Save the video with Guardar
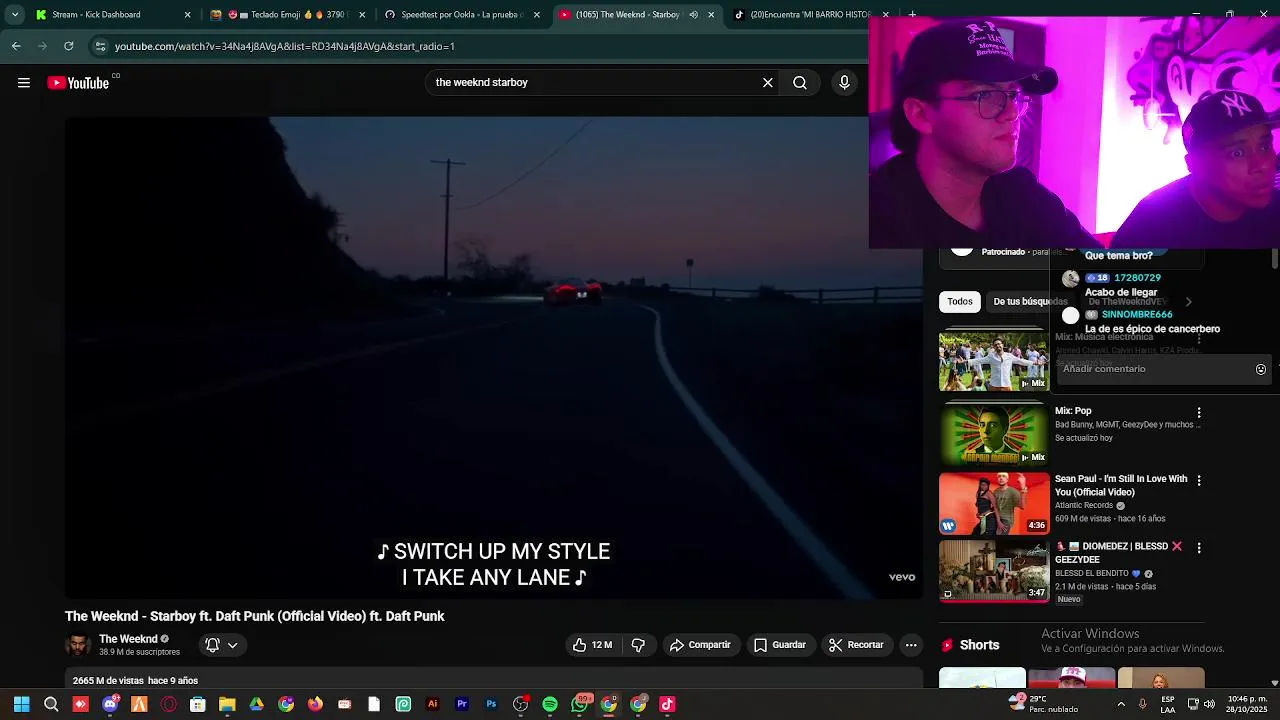 tap(780, 645)
